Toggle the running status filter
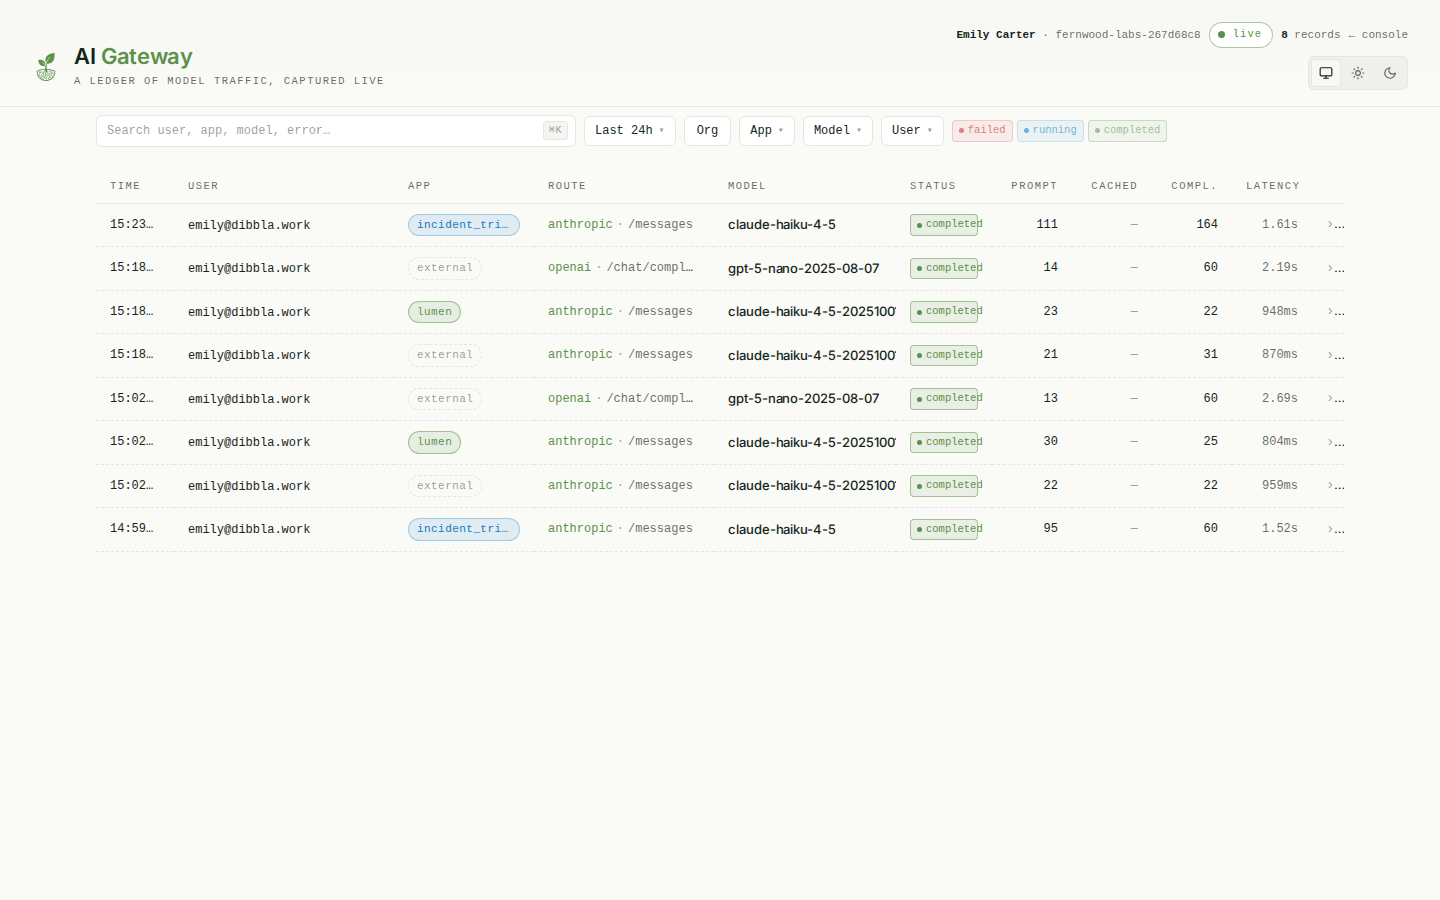Viewport: 1440px width, 900px height. [x=1050, y=130]
